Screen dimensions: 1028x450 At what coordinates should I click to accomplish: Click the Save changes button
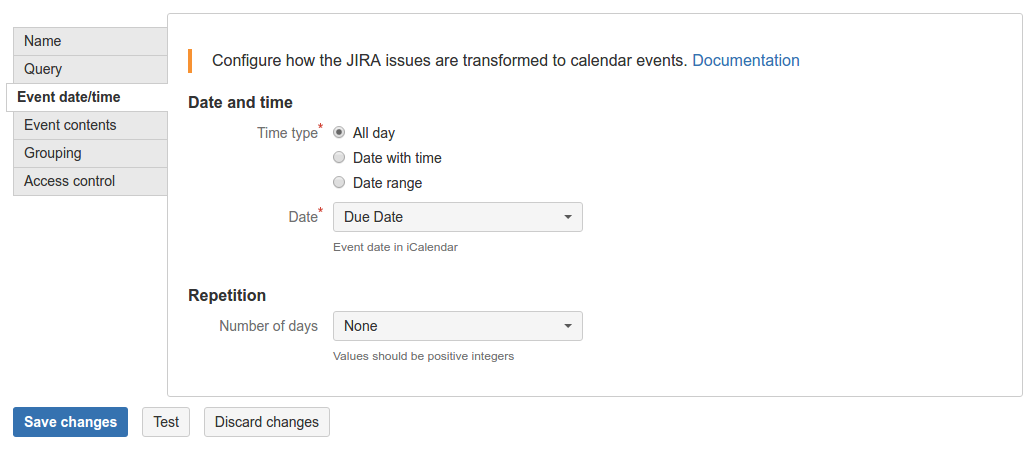(x=71, y=422)
